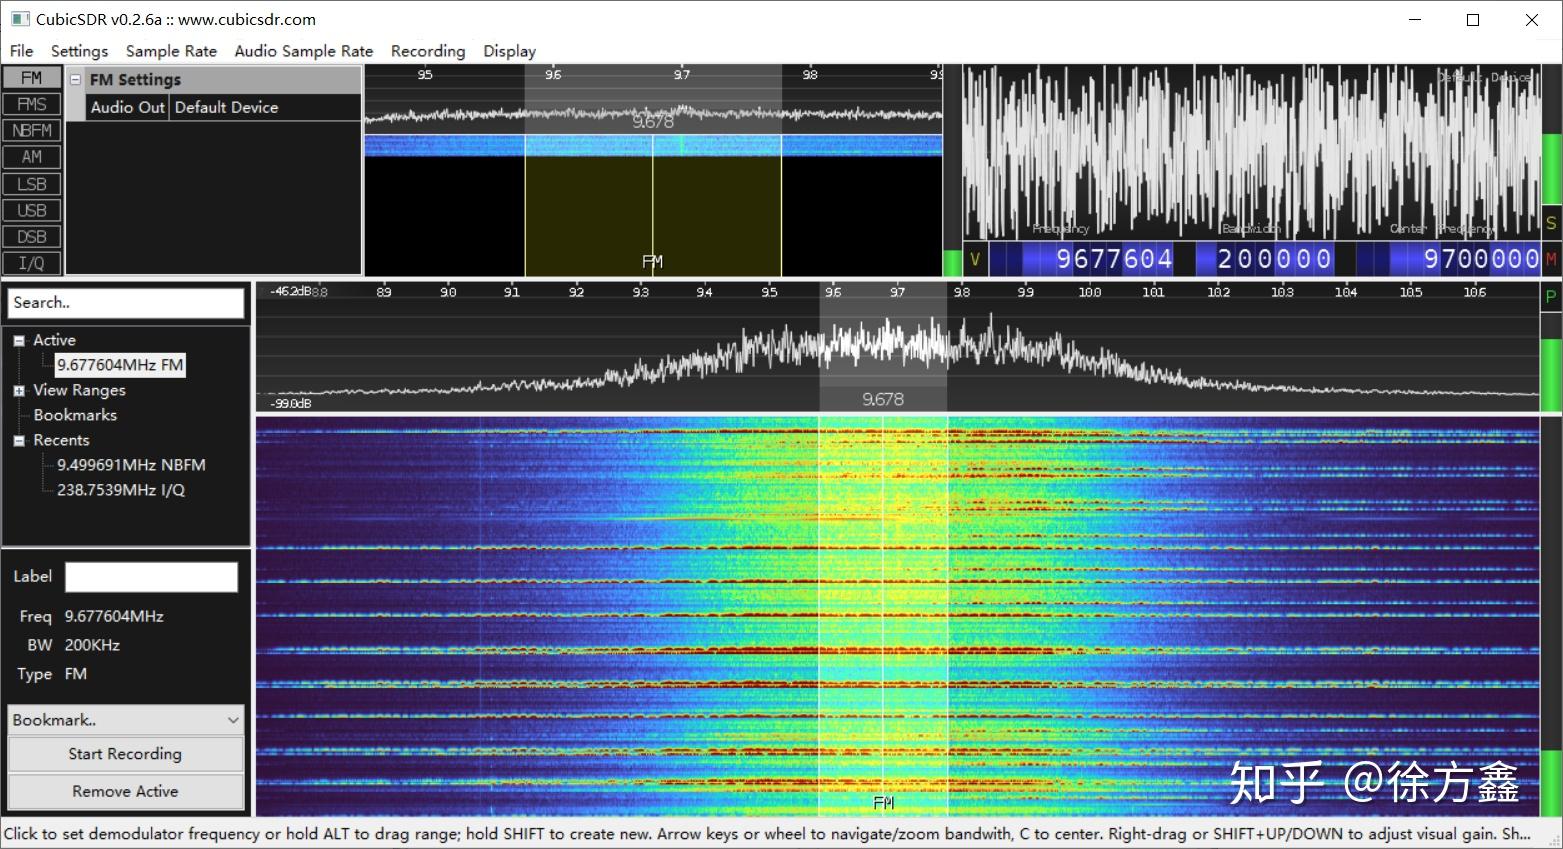Click the Start Recording button
This screenshot has height=849, width=1563.
pos(125,754)
